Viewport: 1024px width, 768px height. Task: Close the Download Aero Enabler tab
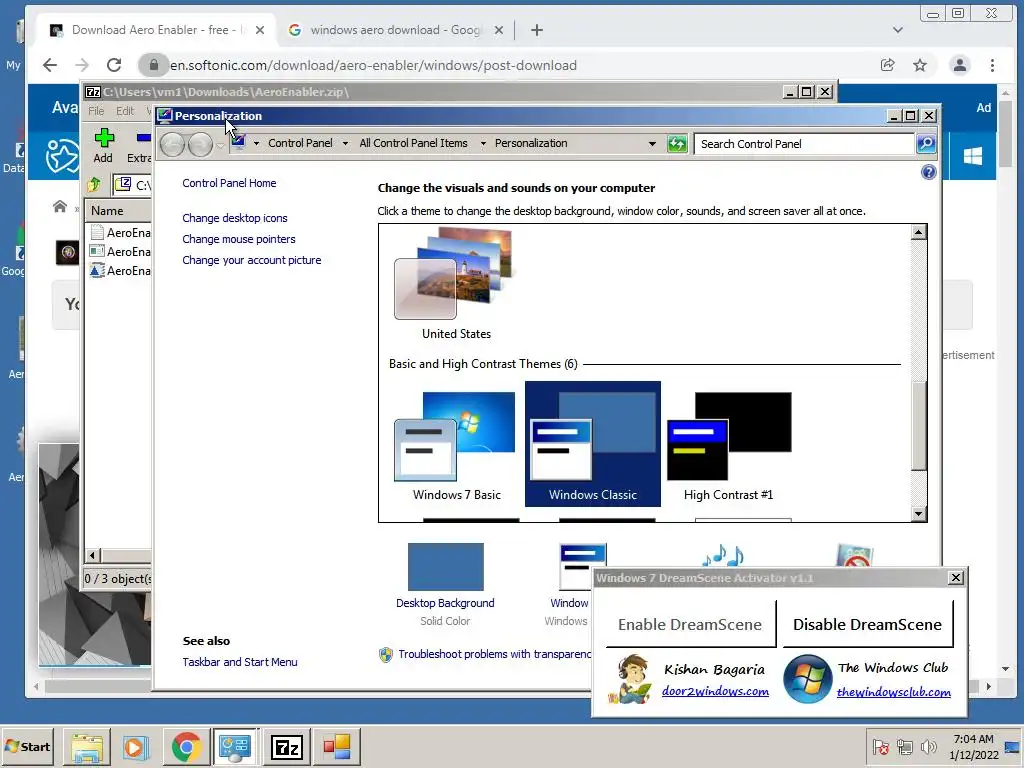pyautogui.click(x=260, y=30)
